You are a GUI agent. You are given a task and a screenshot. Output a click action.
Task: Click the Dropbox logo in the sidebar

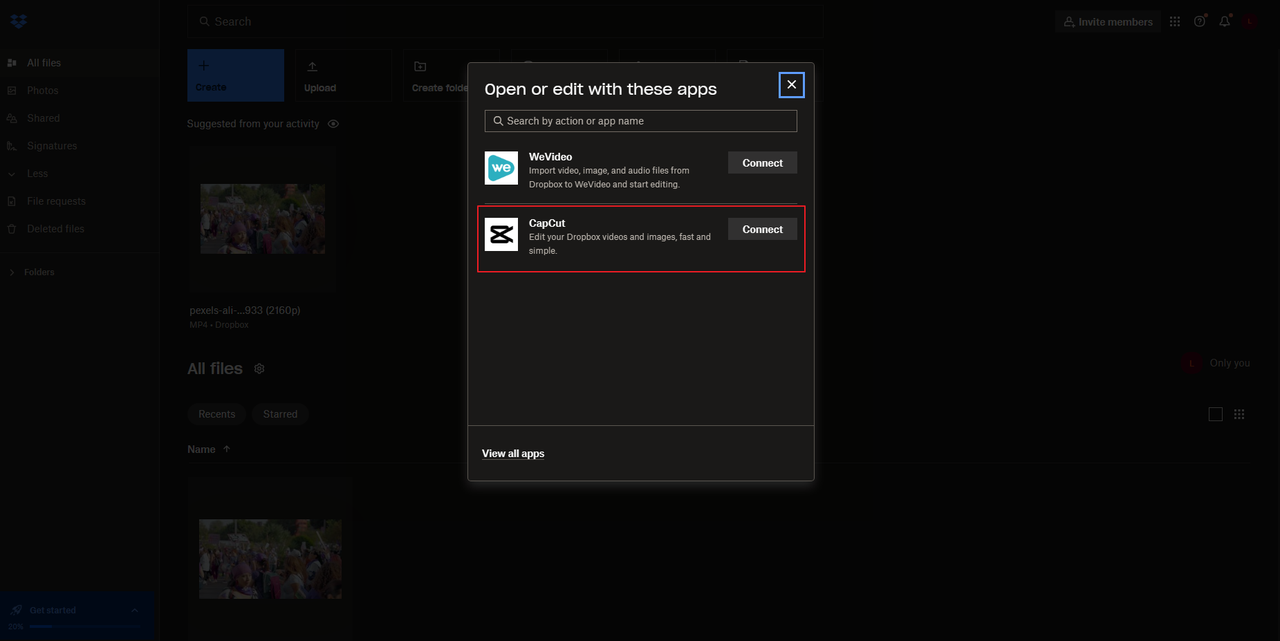coord(18,21)
